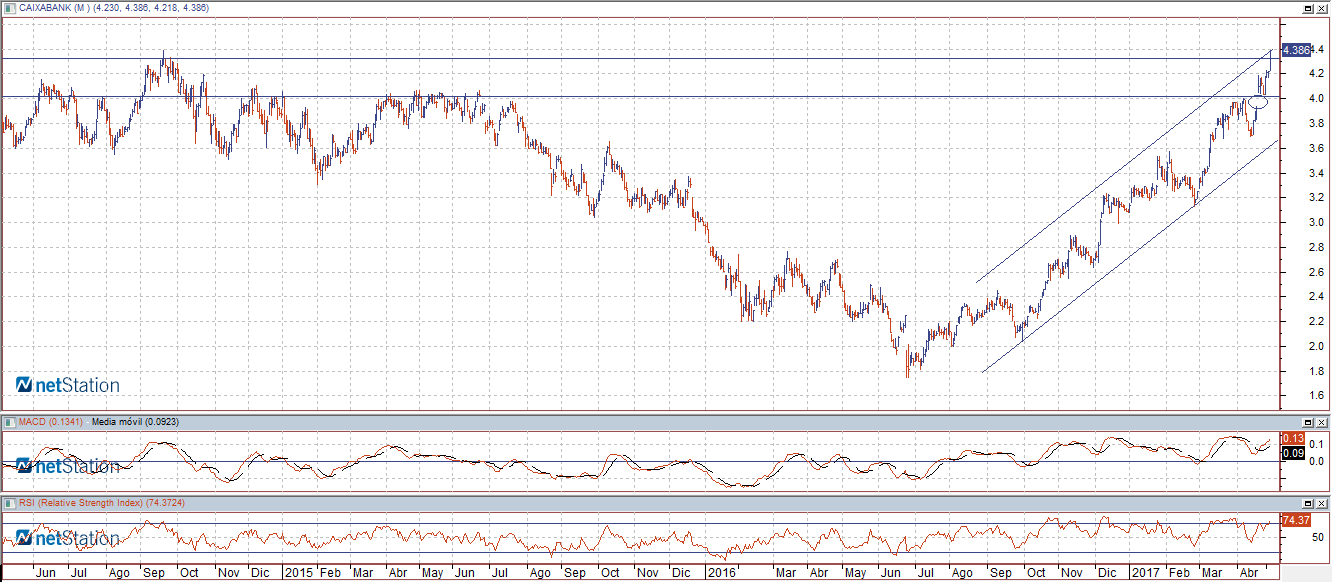Click the 74.37 RSI value tag
Screen dimensions: 1332x582
pyautogui.click(x=1295, y=521)
